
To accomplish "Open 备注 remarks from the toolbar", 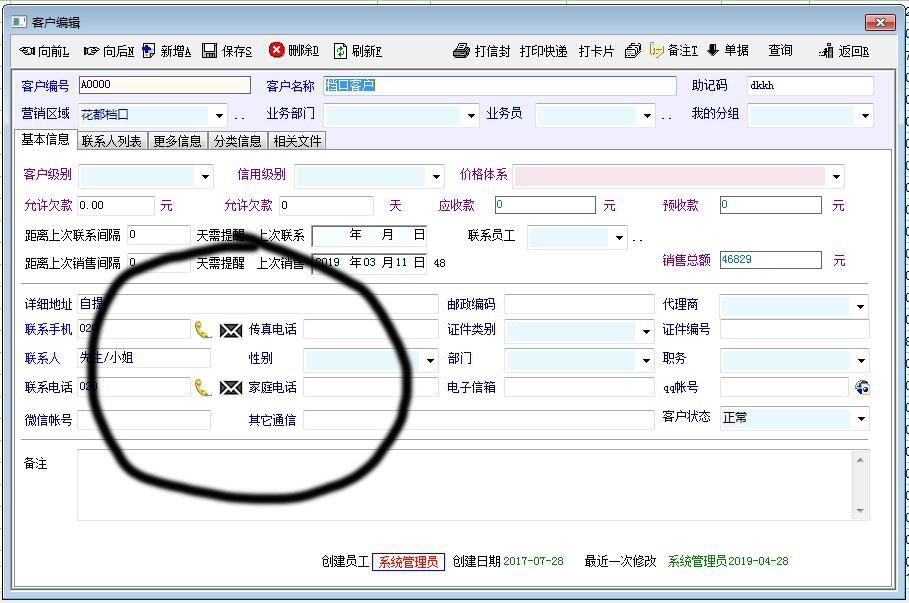I will [x=657, y=50].
